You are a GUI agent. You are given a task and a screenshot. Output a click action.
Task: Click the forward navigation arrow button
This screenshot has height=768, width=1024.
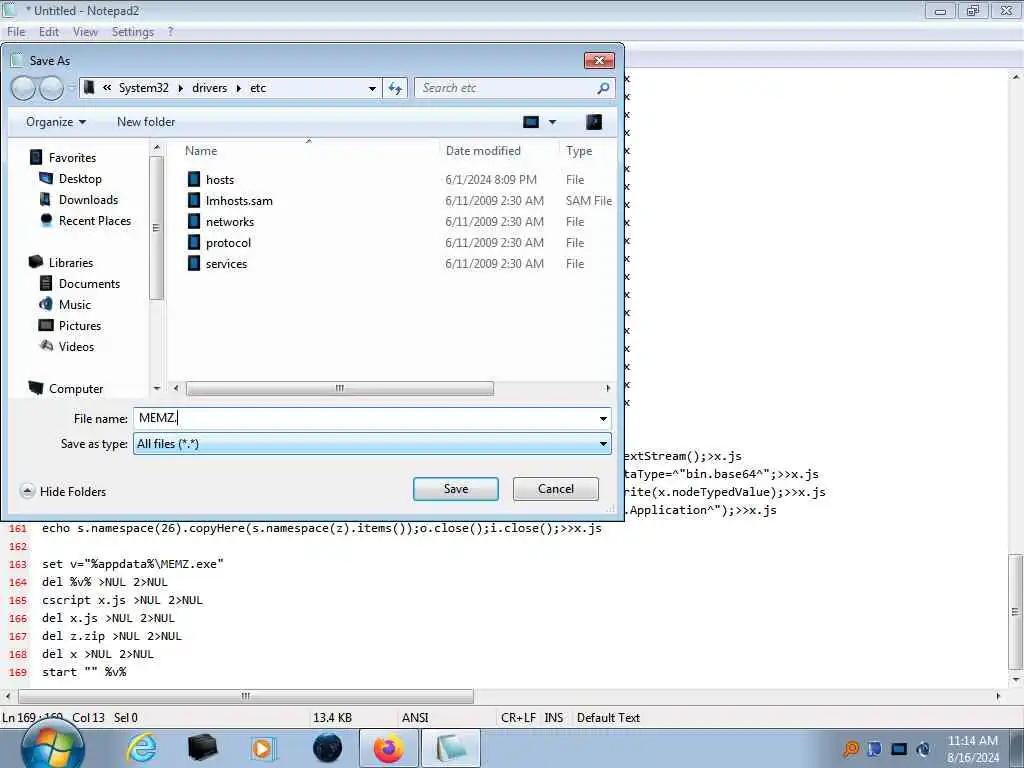[52, 88]
